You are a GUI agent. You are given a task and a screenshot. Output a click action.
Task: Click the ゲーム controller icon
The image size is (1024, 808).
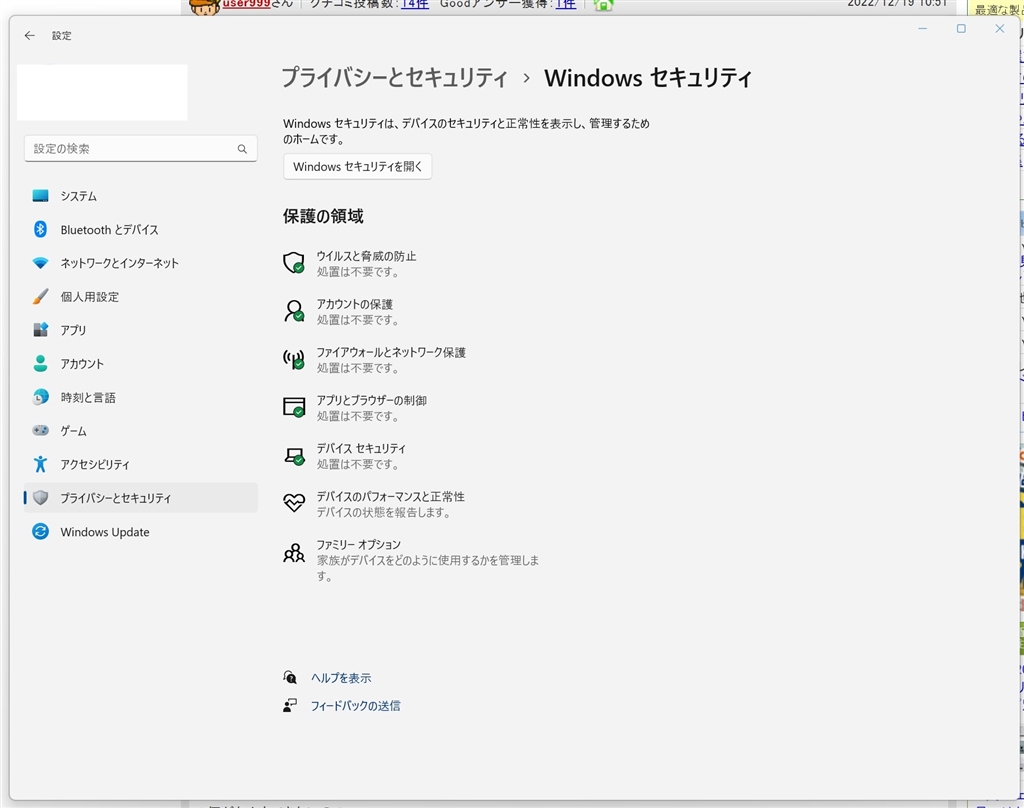tap(40, 430)
